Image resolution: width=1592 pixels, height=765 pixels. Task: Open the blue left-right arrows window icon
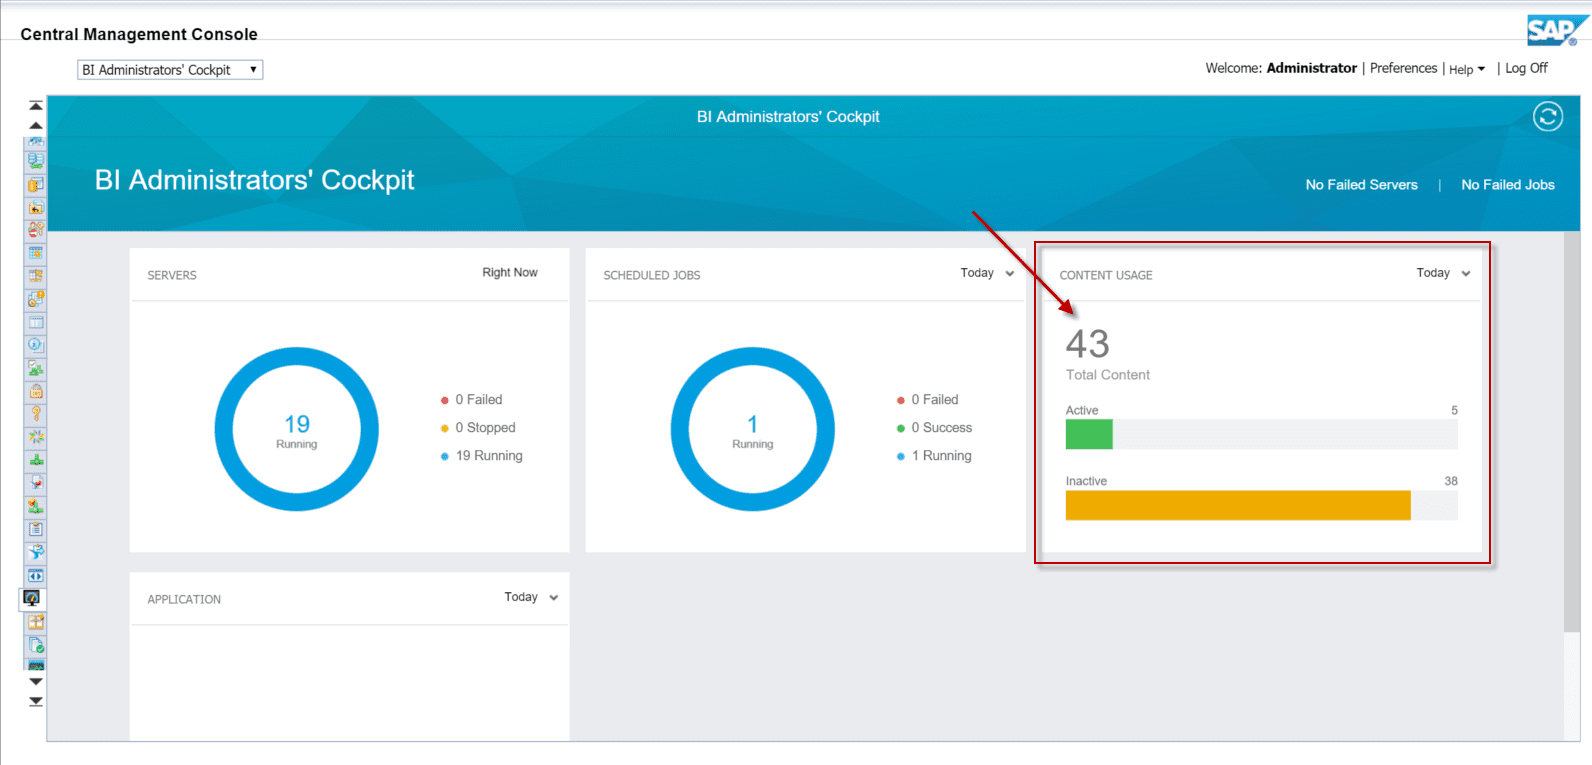pos(36,576)
